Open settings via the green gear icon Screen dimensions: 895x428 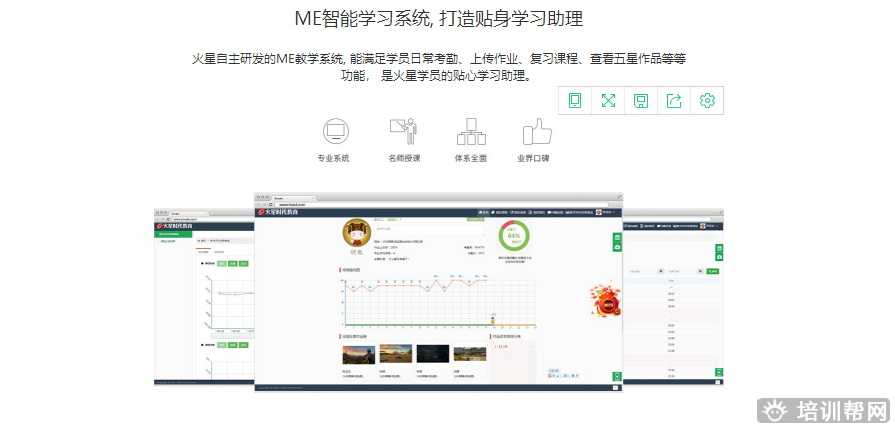tap(707, 100)
